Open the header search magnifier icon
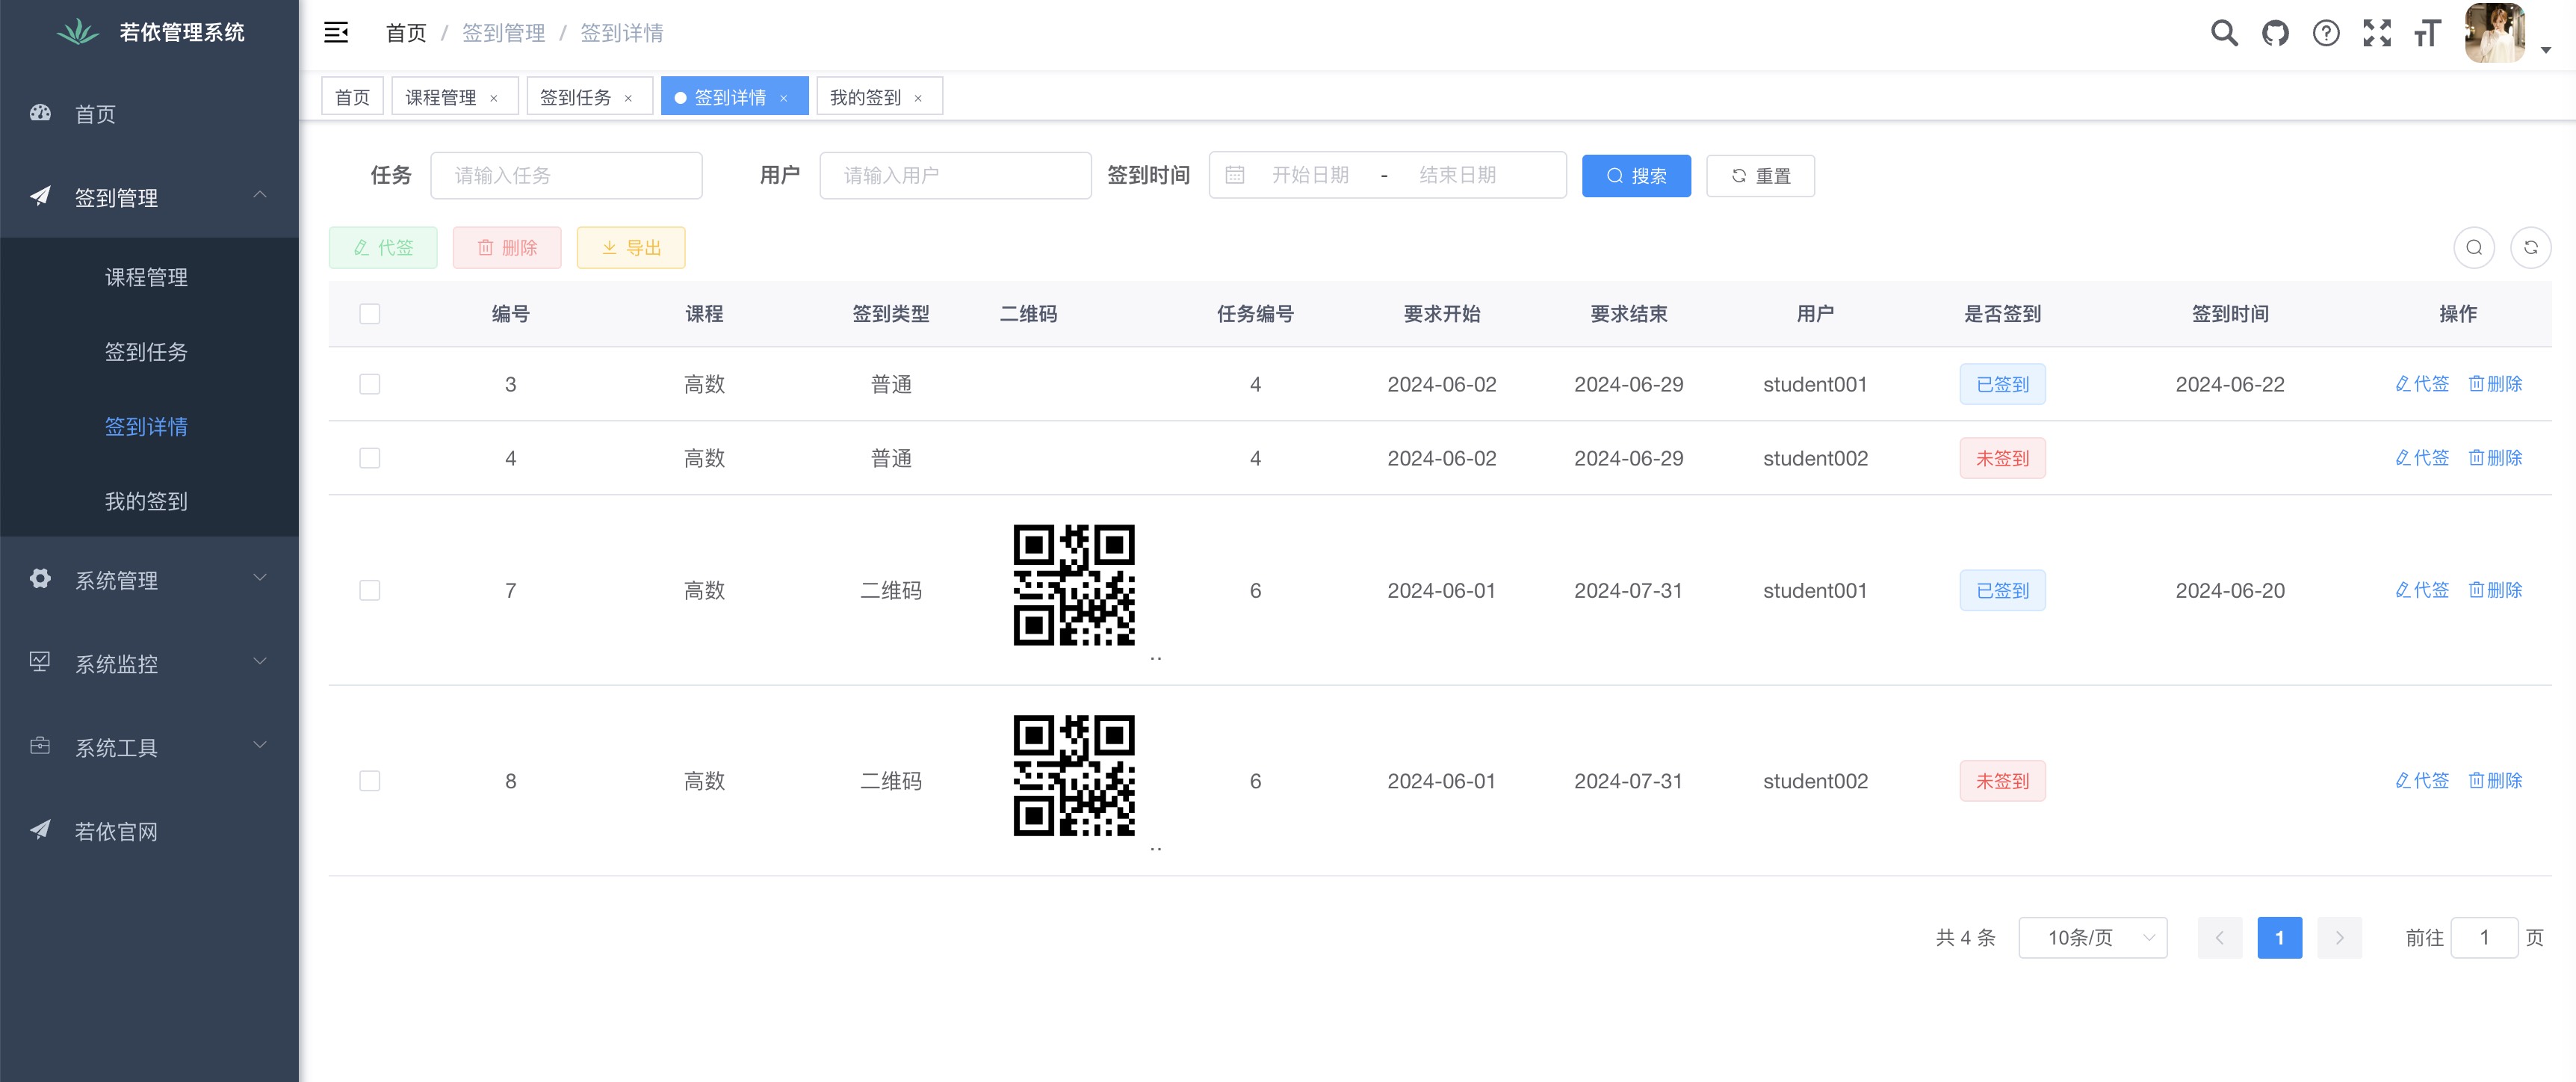Image resolution: width=2576 pixels, height=1082 pixels. 2224,33
